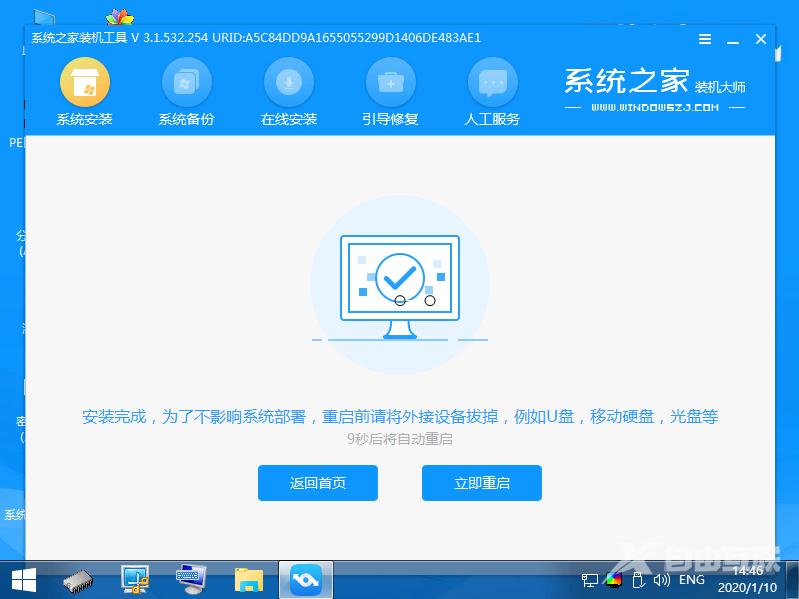The image size is (799, 599).
Task: Open the hamburger menu in title bar
Action: pyautogui.click(x=705, y=39)
